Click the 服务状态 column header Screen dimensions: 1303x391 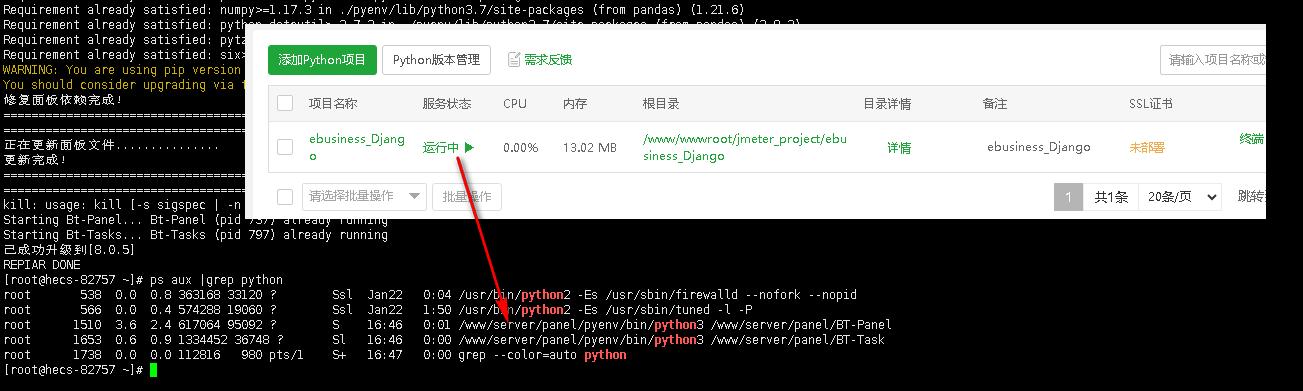pos(447,103)
